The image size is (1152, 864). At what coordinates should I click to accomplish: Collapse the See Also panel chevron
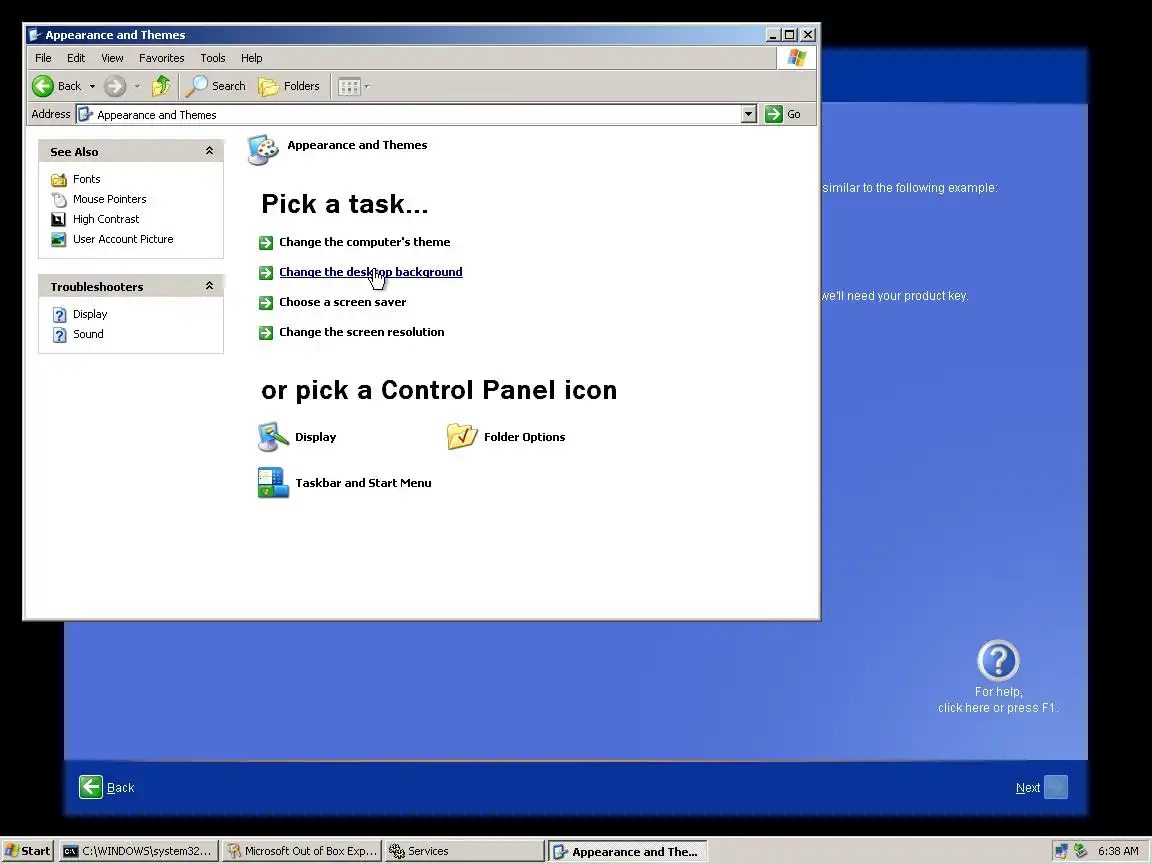pos(209,151)
